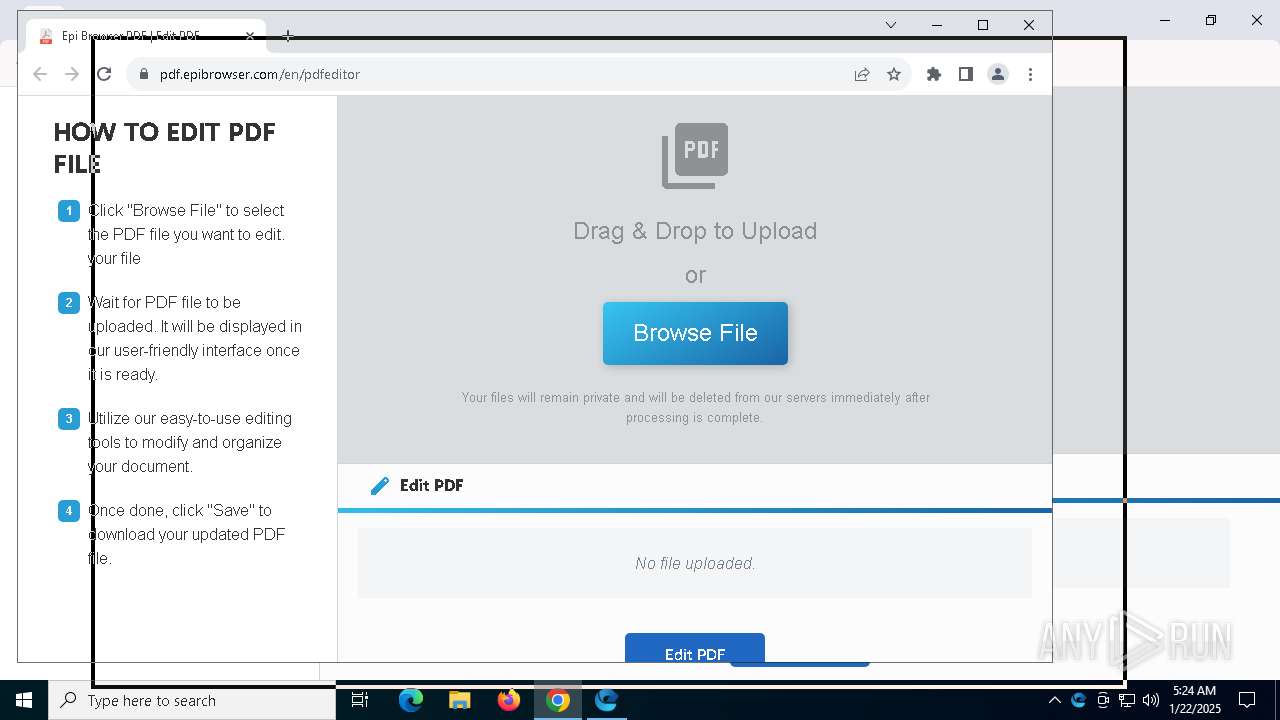The width and height of the screenshot is (1280, 720).
Task: Click step 3 number badge
Action: (69, 419)
